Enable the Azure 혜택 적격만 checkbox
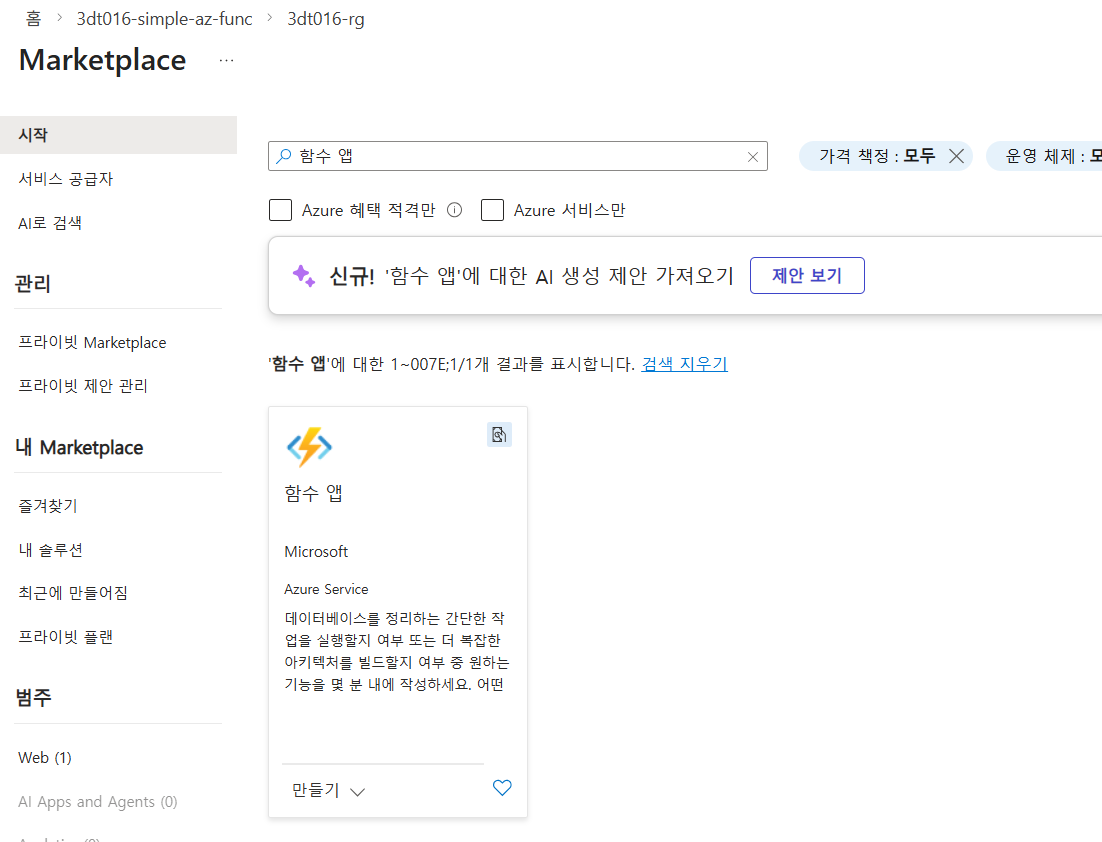Screen dimensions: 1102x842 [x=280, y=209]
